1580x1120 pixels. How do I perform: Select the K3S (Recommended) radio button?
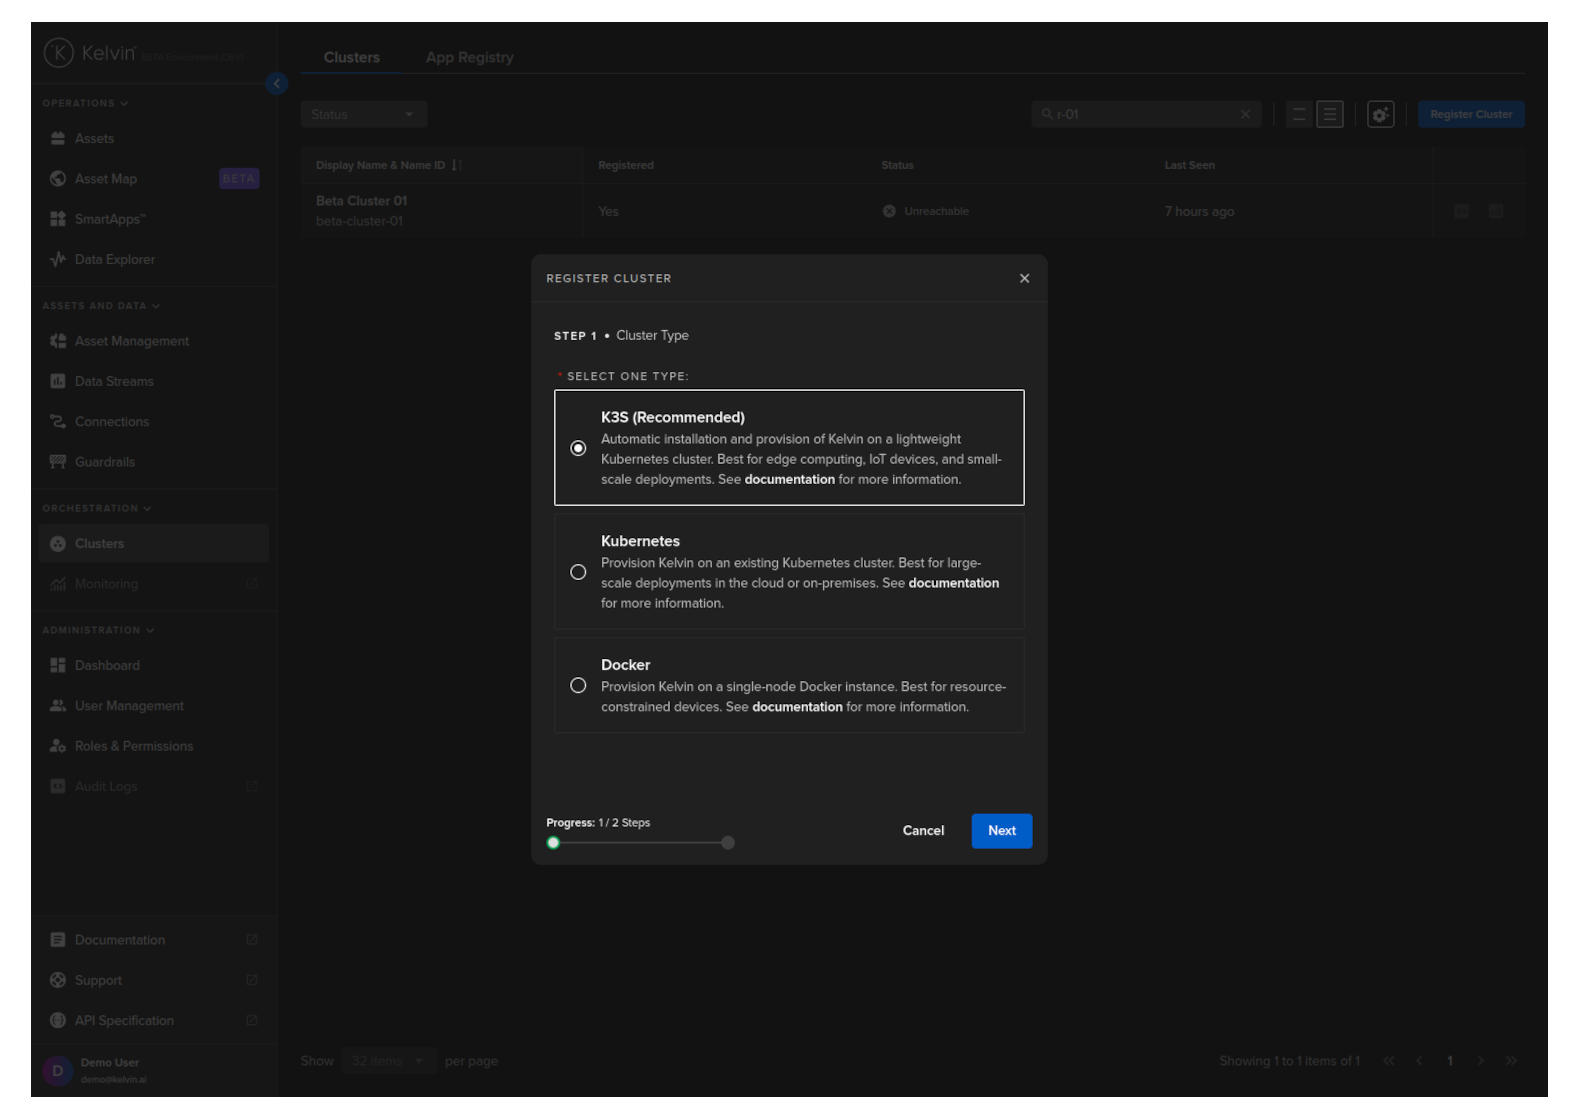pyautogui.click(x=578, y=448)
